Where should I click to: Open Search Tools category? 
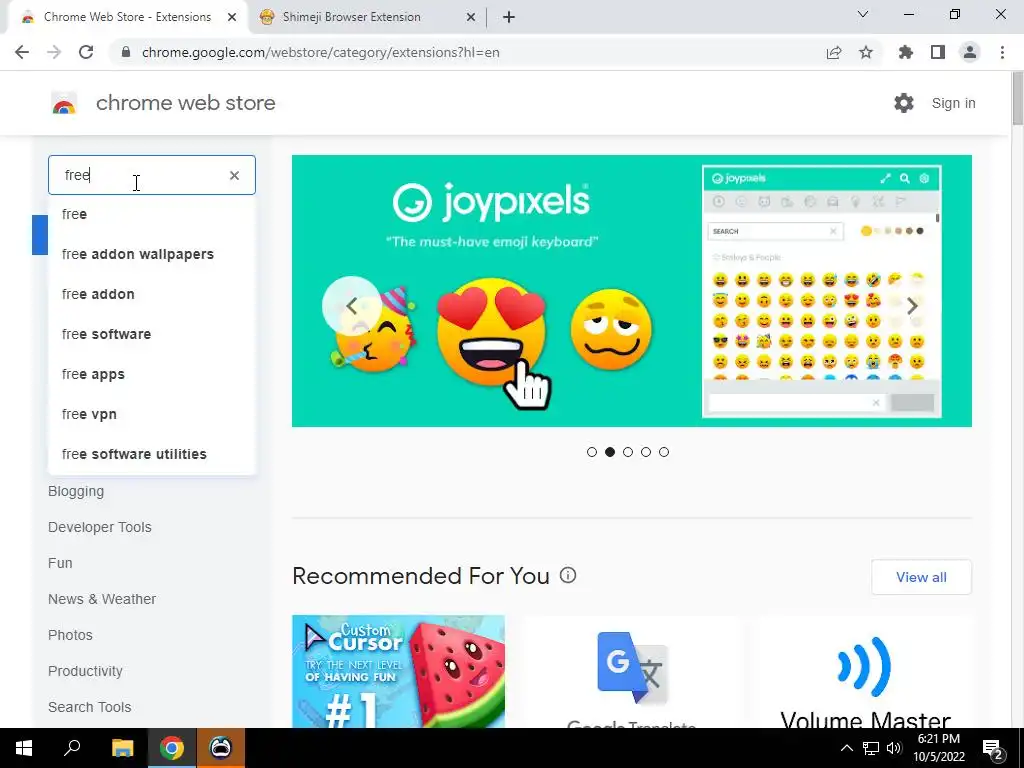89,707
